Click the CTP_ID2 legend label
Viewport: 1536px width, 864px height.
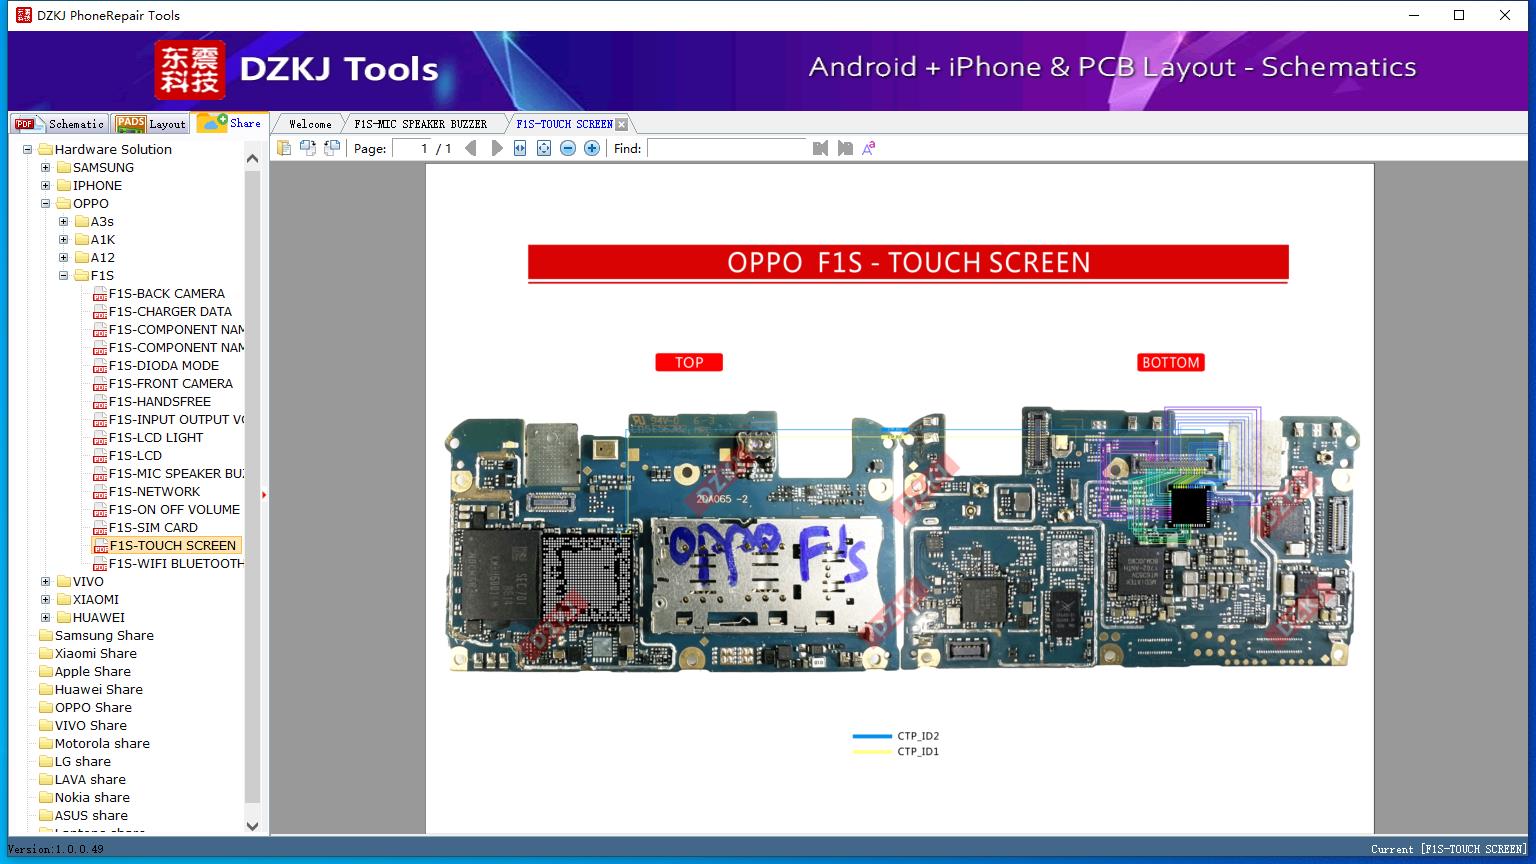coord(918,736)
